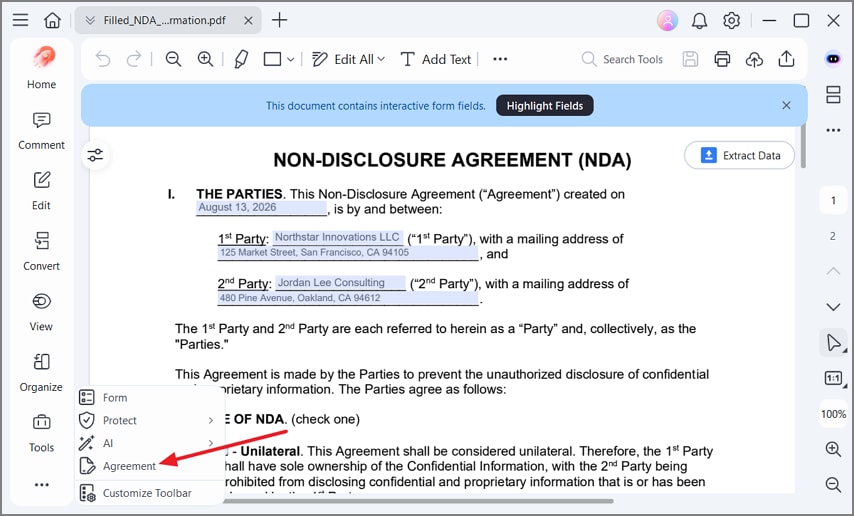
Task: Open Organize in left sidebar
Action: [x=41, y=372]
